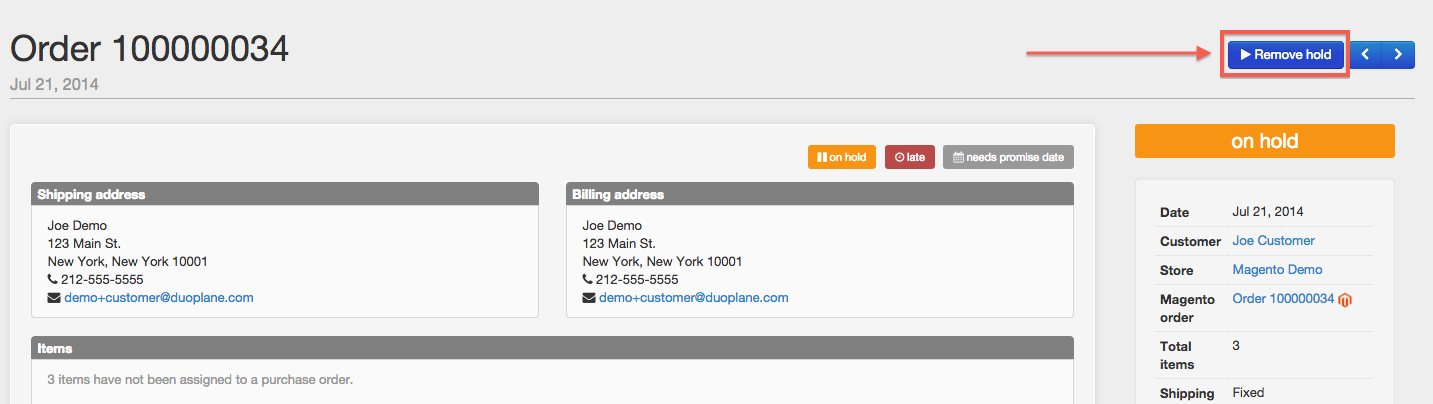Click the Billing address panel header
This screenshot has height=404, width=1433.
[820, 194]
